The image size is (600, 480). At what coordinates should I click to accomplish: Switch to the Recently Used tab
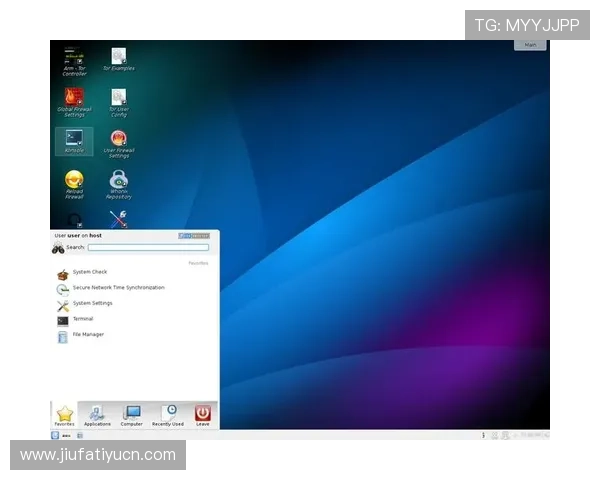pyautogui.click(x=168, y=415)
